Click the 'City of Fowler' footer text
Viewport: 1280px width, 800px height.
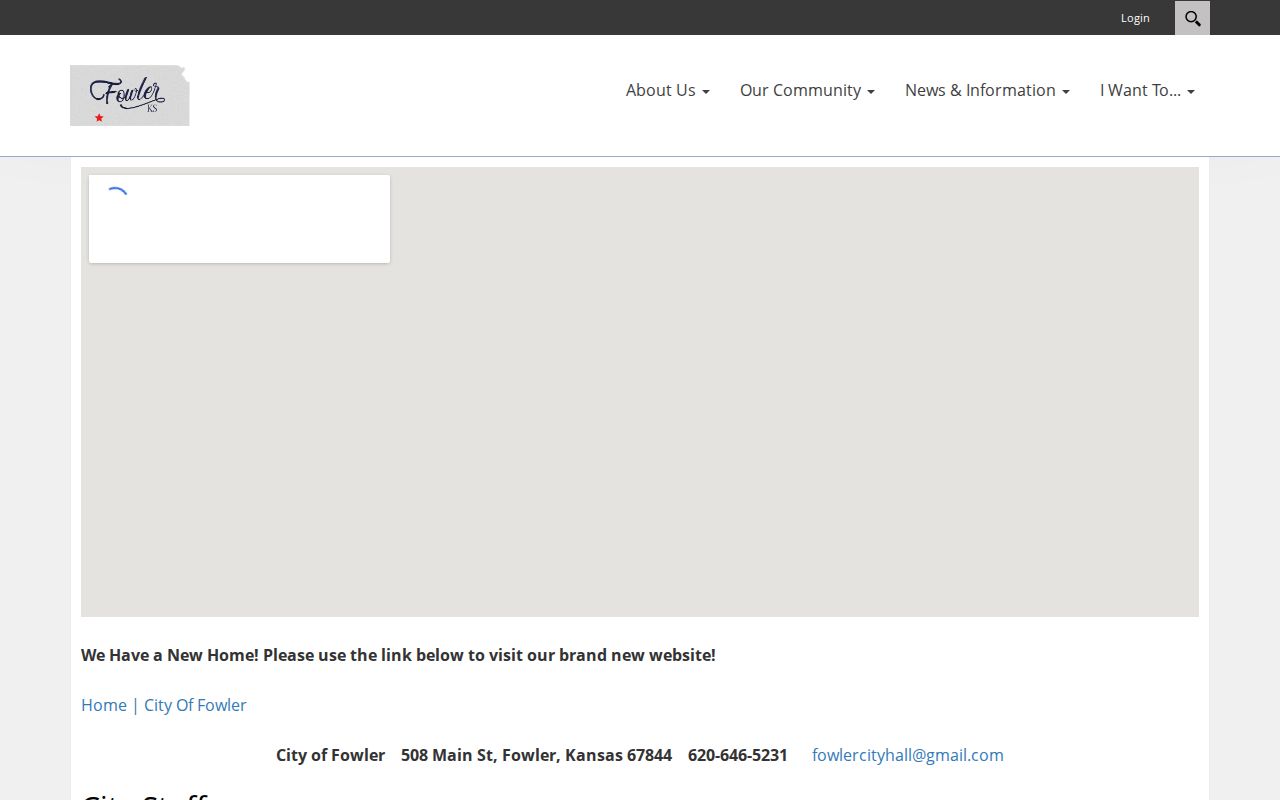click(x=330, y=755)
